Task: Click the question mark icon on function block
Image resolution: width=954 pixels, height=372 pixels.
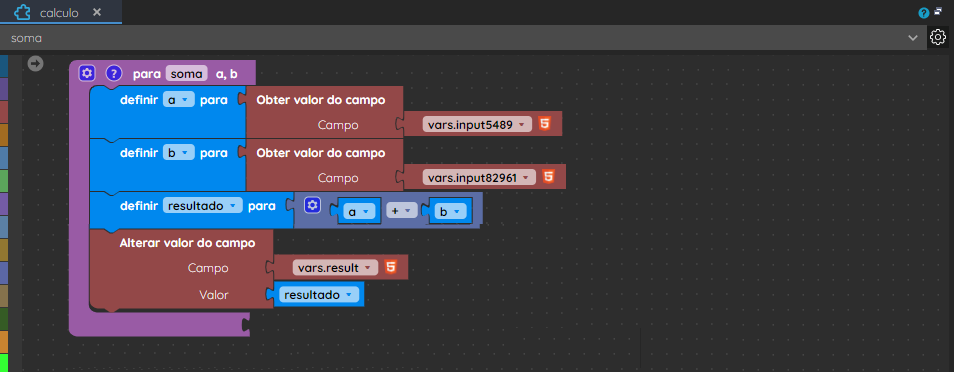Action: tap(114, 73)
